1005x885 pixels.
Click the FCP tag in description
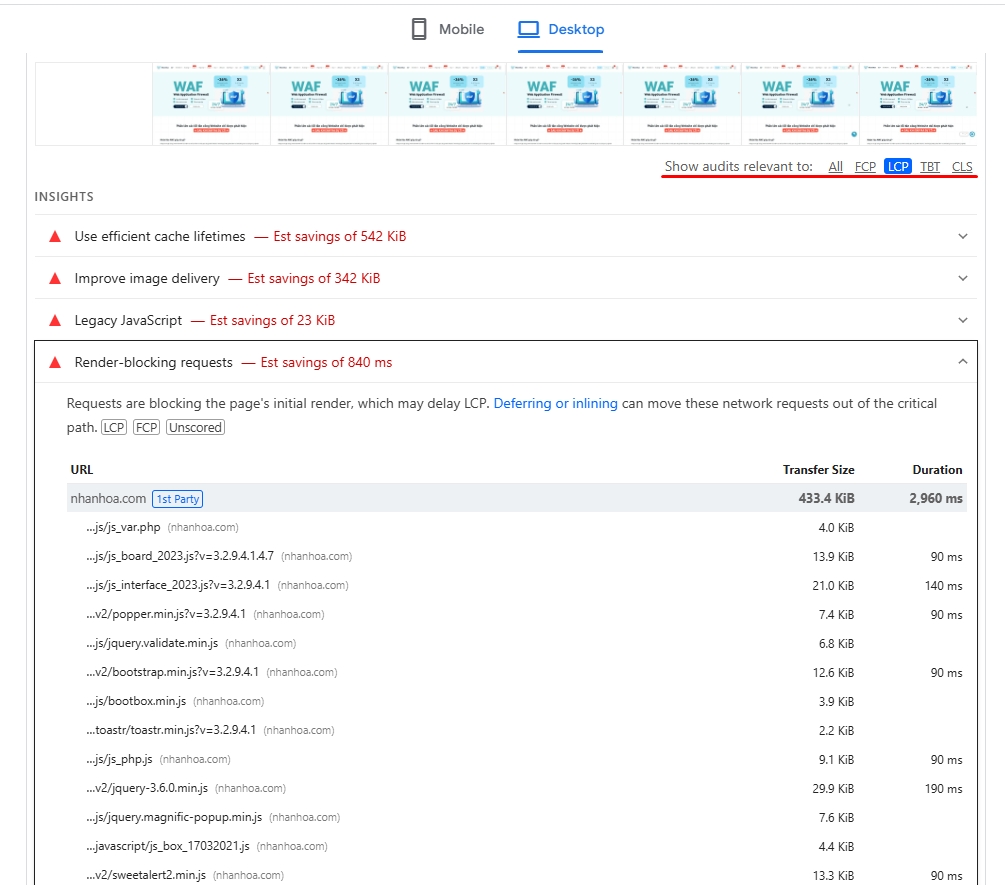point(146,427)
